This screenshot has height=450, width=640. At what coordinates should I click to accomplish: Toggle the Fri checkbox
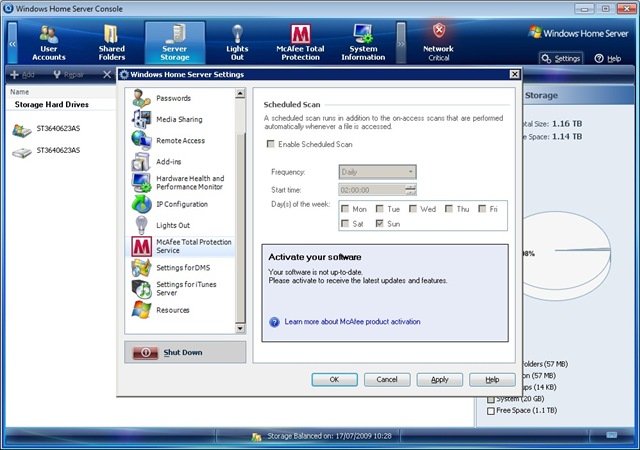point(482,209)
